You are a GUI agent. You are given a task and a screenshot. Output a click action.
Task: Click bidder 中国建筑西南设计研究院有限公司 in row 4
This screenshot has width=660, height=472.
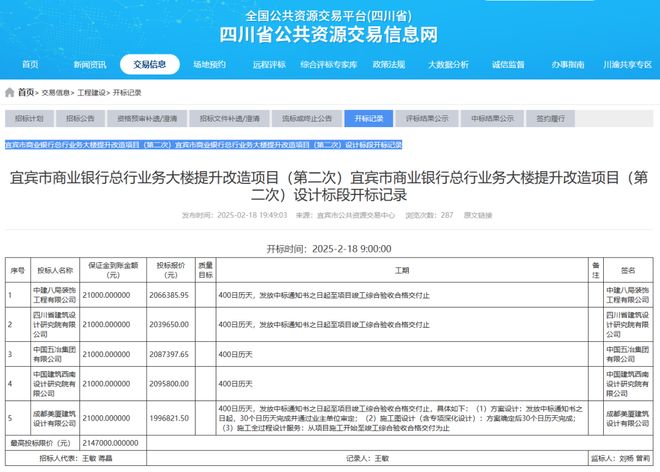click(55, 384)
